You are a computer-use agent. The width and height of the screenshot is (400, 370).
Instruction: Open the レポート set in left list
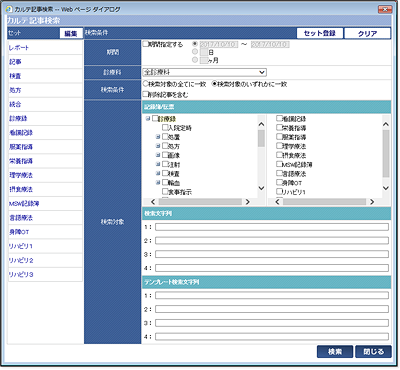click(45, 48)
